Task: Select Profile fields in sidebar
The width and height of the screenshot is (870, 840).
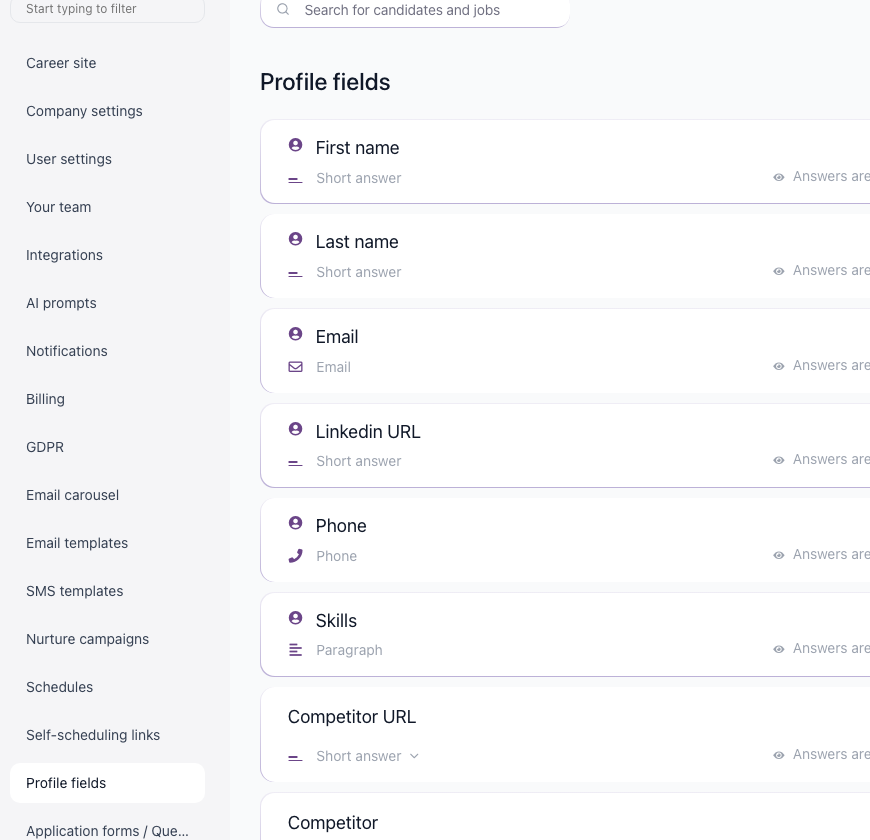Action: (107, 783)
